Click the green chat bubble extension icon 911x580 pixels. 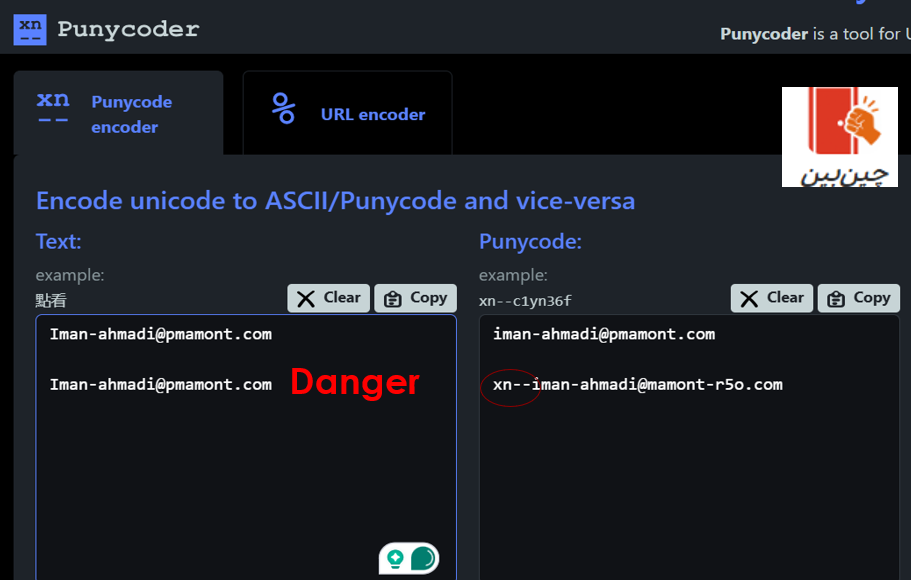(x=423, y=558)
